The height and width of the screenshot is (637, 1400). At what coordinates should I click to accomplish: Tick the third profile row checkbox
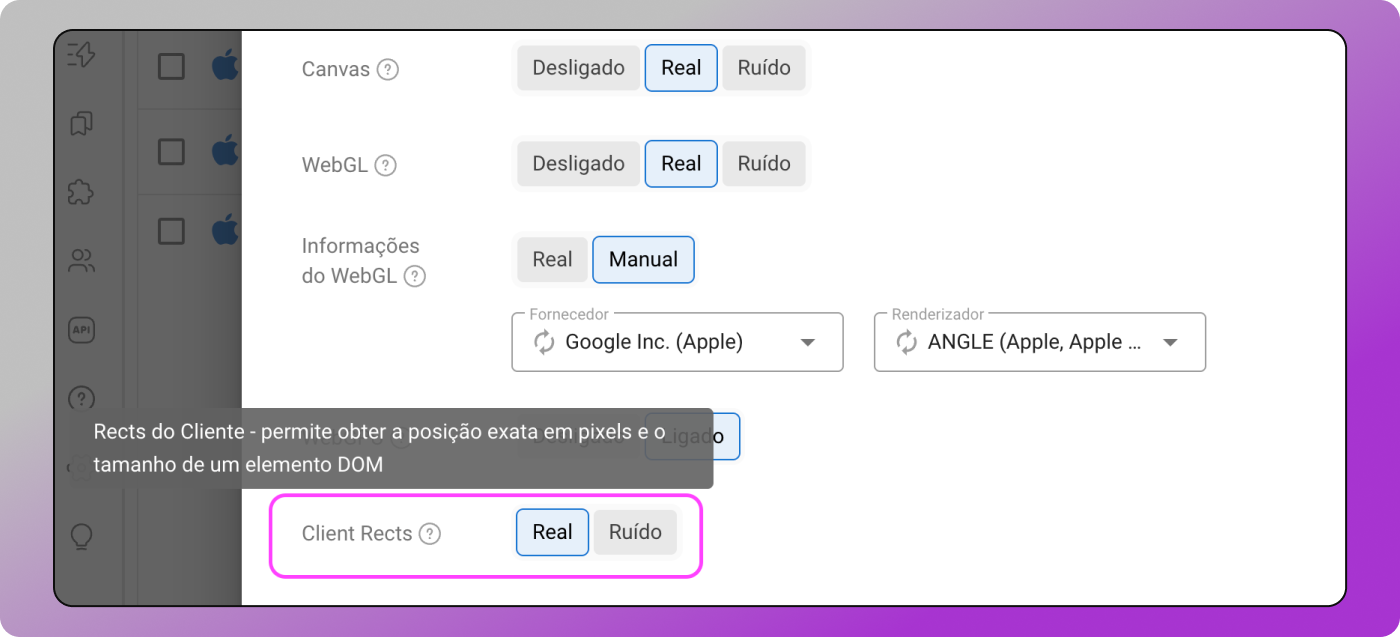pyautogui.click(x=172, y=231)
